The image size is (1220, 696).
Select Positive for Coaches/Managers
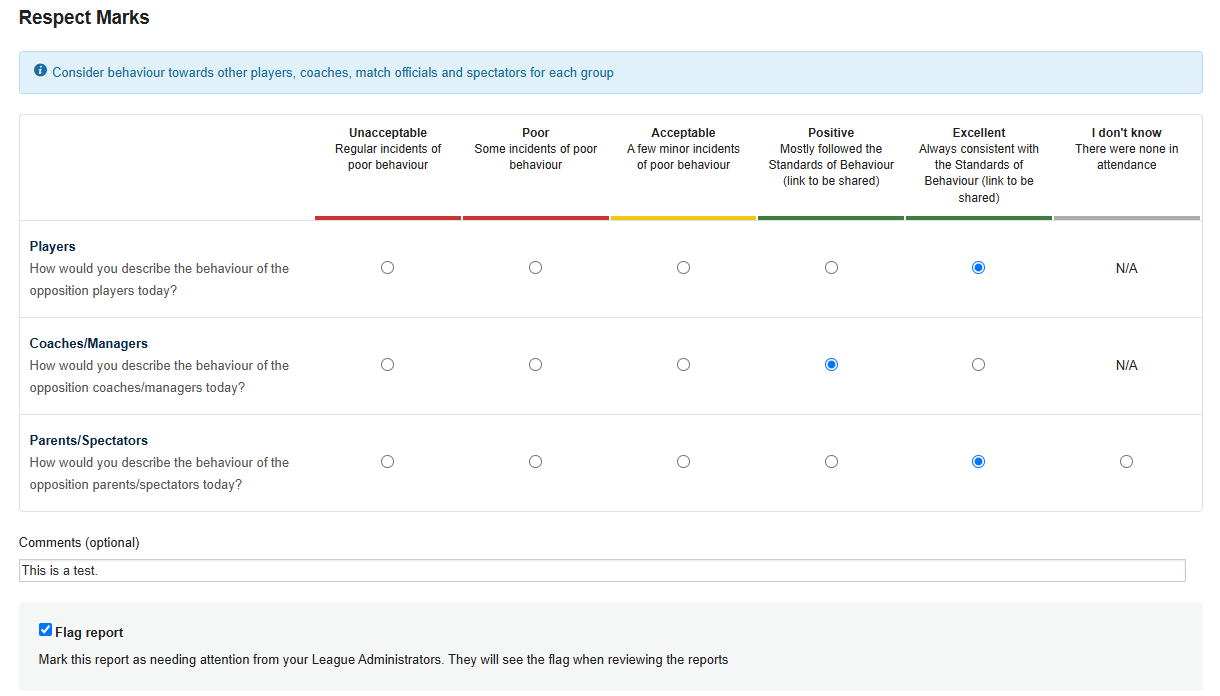click(831, 365)
